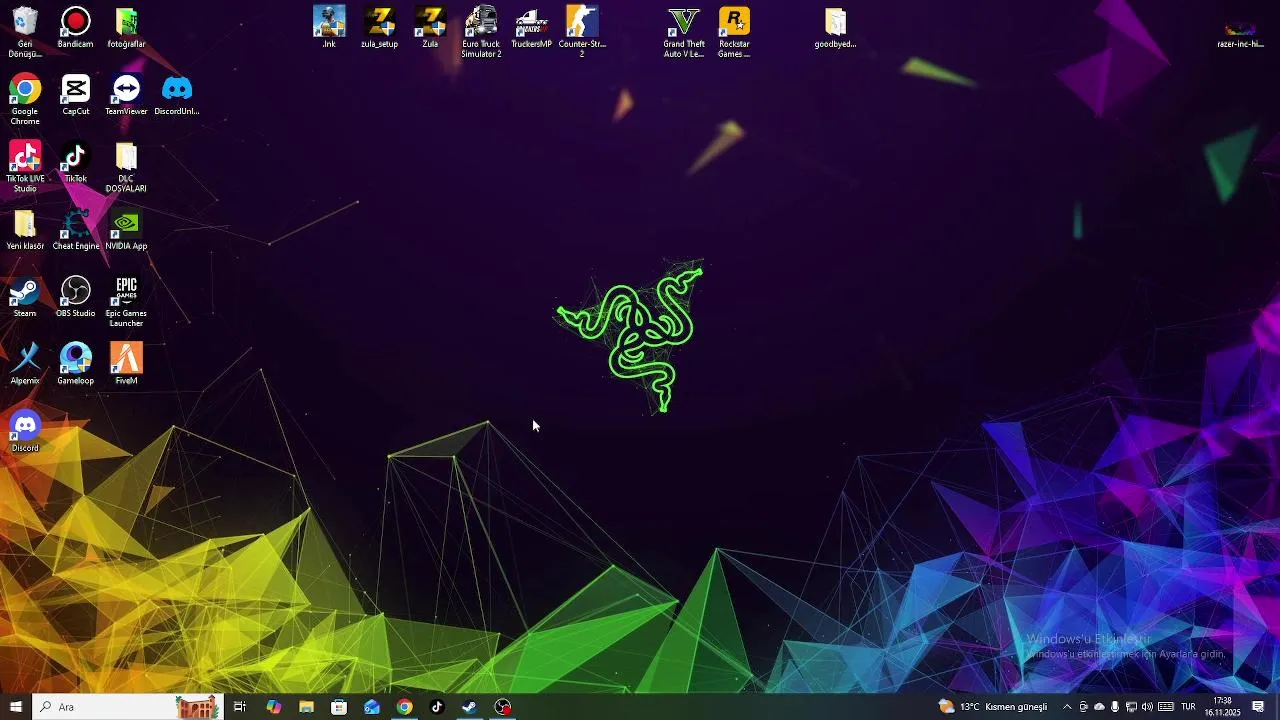Select the CapCut desktop shortcut
The width and height of the screenshot is (1280, 720).
point(75,95)
